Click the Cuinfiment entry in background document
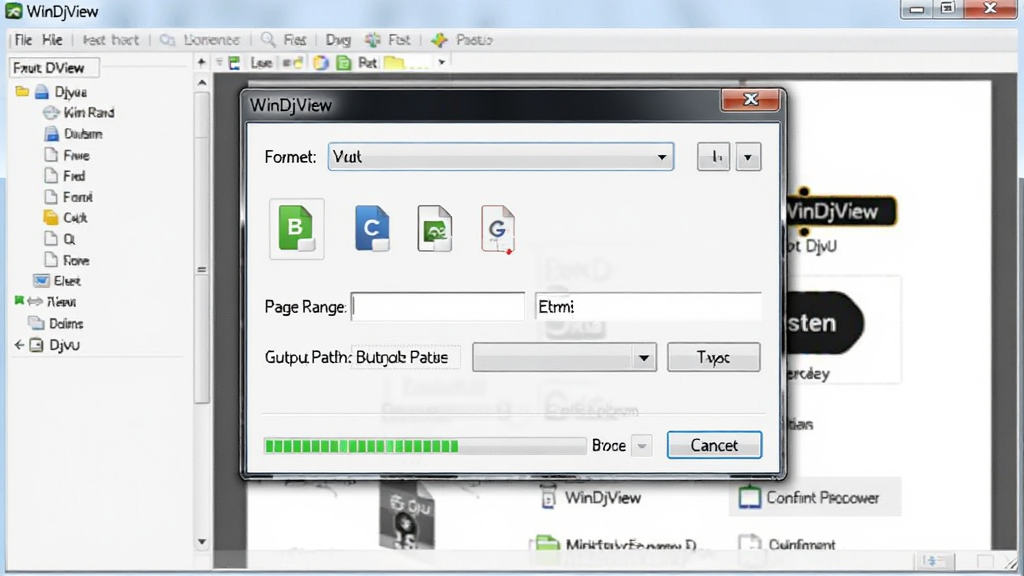This screenshot has width=1024, height=576. coord(802,544)
